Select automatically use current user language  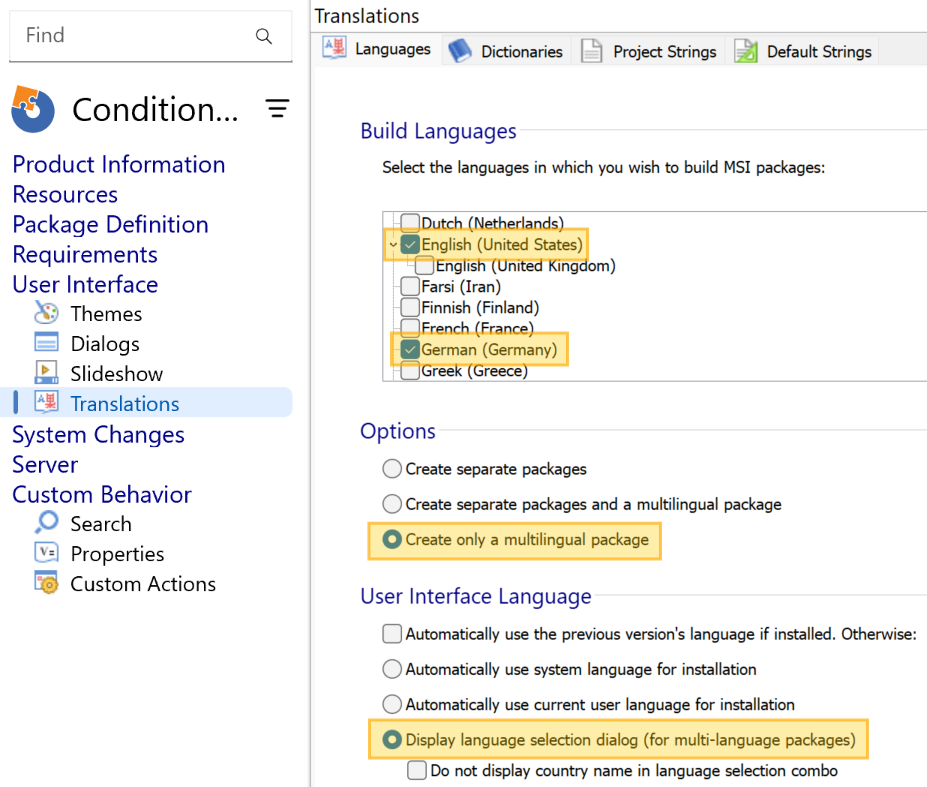[392, 704]
